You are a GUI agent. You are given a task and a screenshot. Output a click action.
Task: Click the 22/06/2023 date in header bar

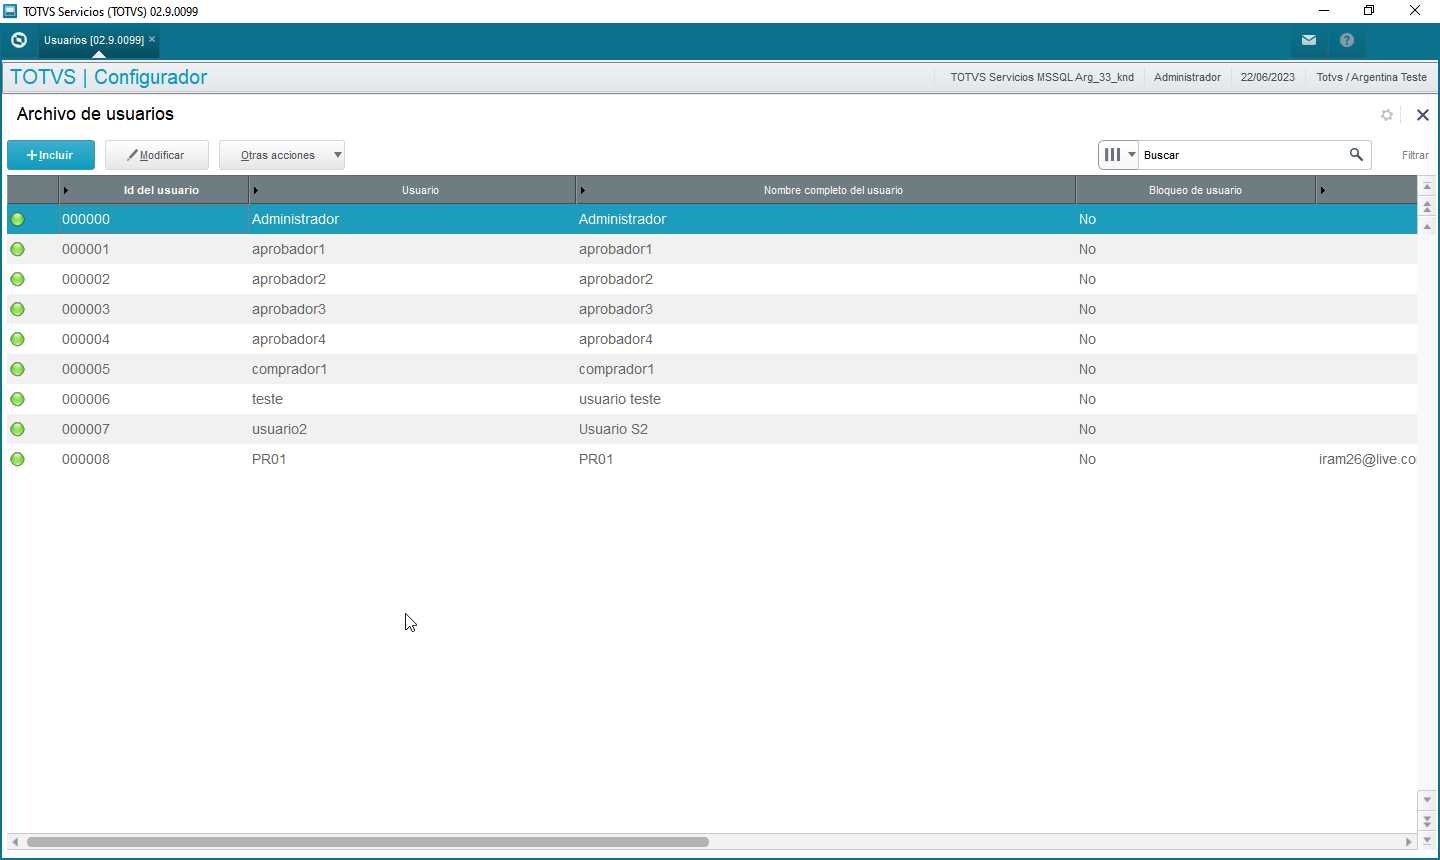tap(1268, 77)
